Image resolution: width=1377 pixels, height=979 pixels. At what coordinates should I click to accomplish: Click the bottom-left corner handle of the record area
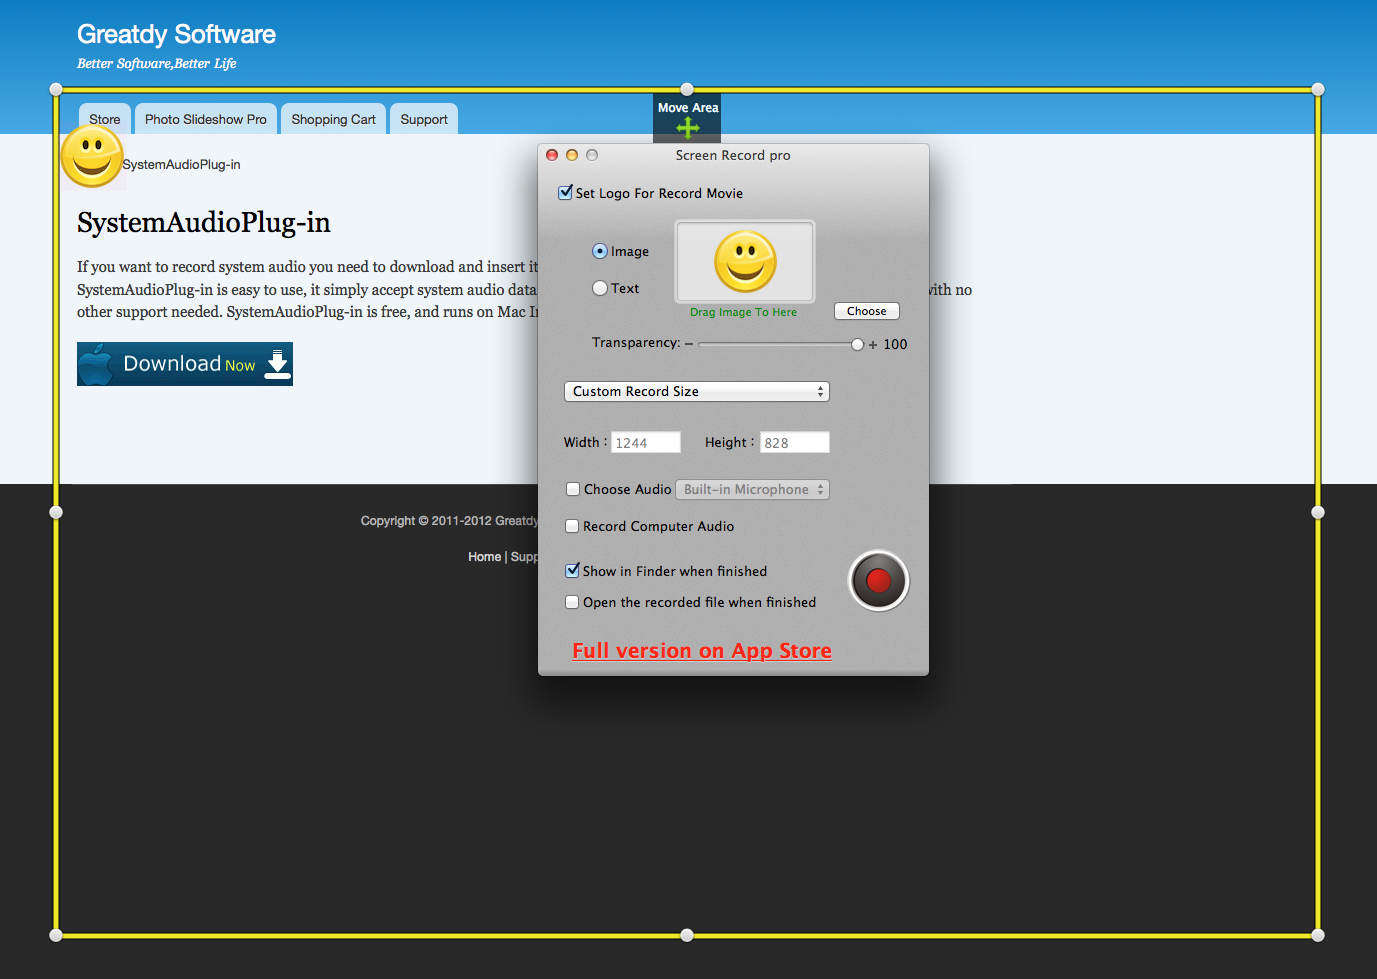click(56, 935)
